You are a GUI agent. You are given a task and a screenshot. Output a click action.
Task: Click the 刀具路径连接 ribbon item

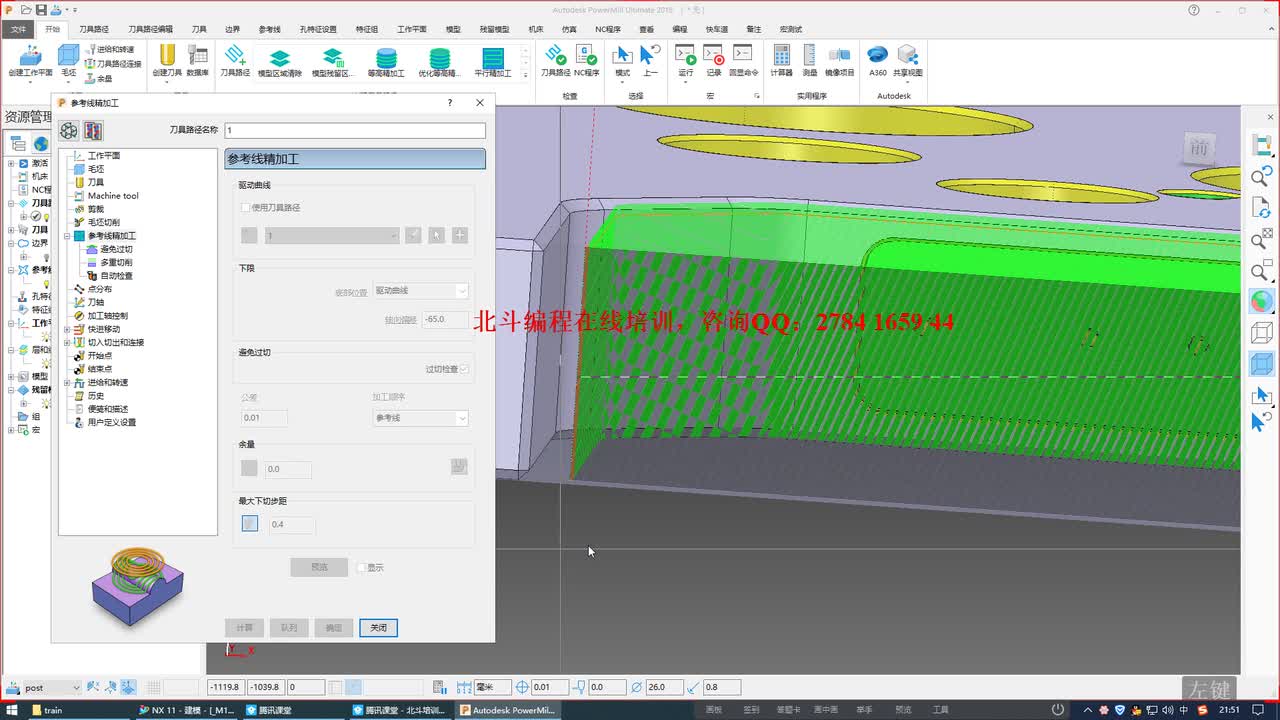113,64
